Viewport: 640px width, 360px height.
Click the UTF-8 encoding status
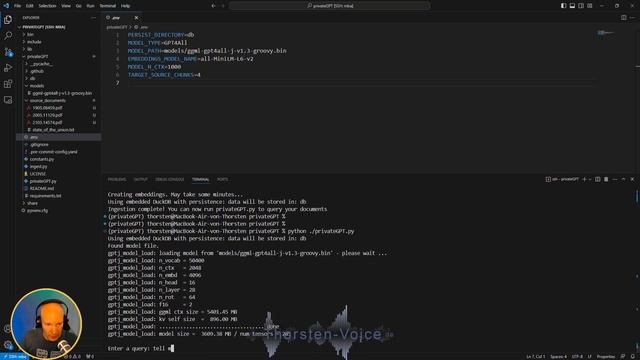(x=577, y=357)
